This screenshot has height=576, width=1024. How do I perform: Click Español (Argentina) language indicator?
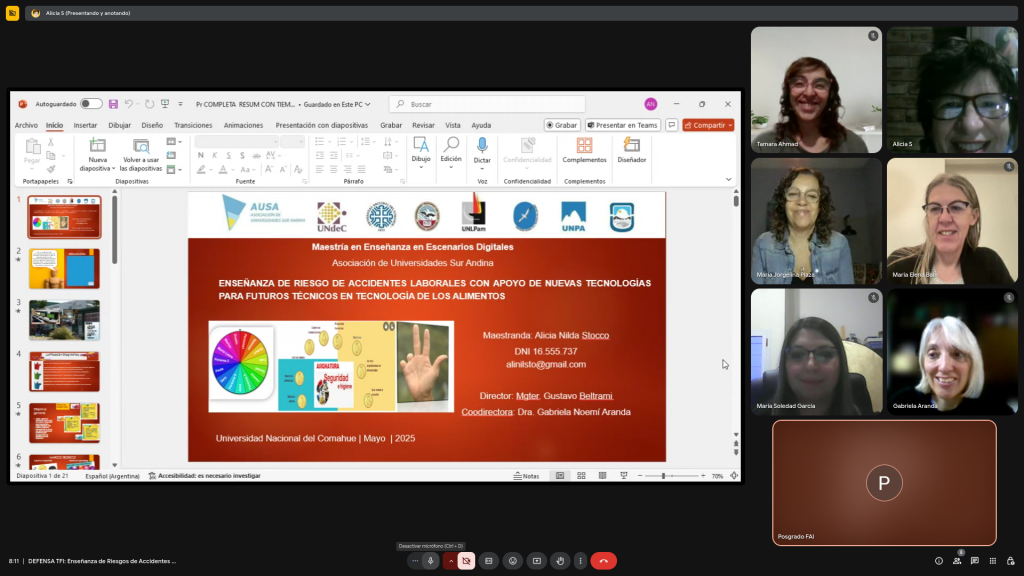tap(112, 476)
